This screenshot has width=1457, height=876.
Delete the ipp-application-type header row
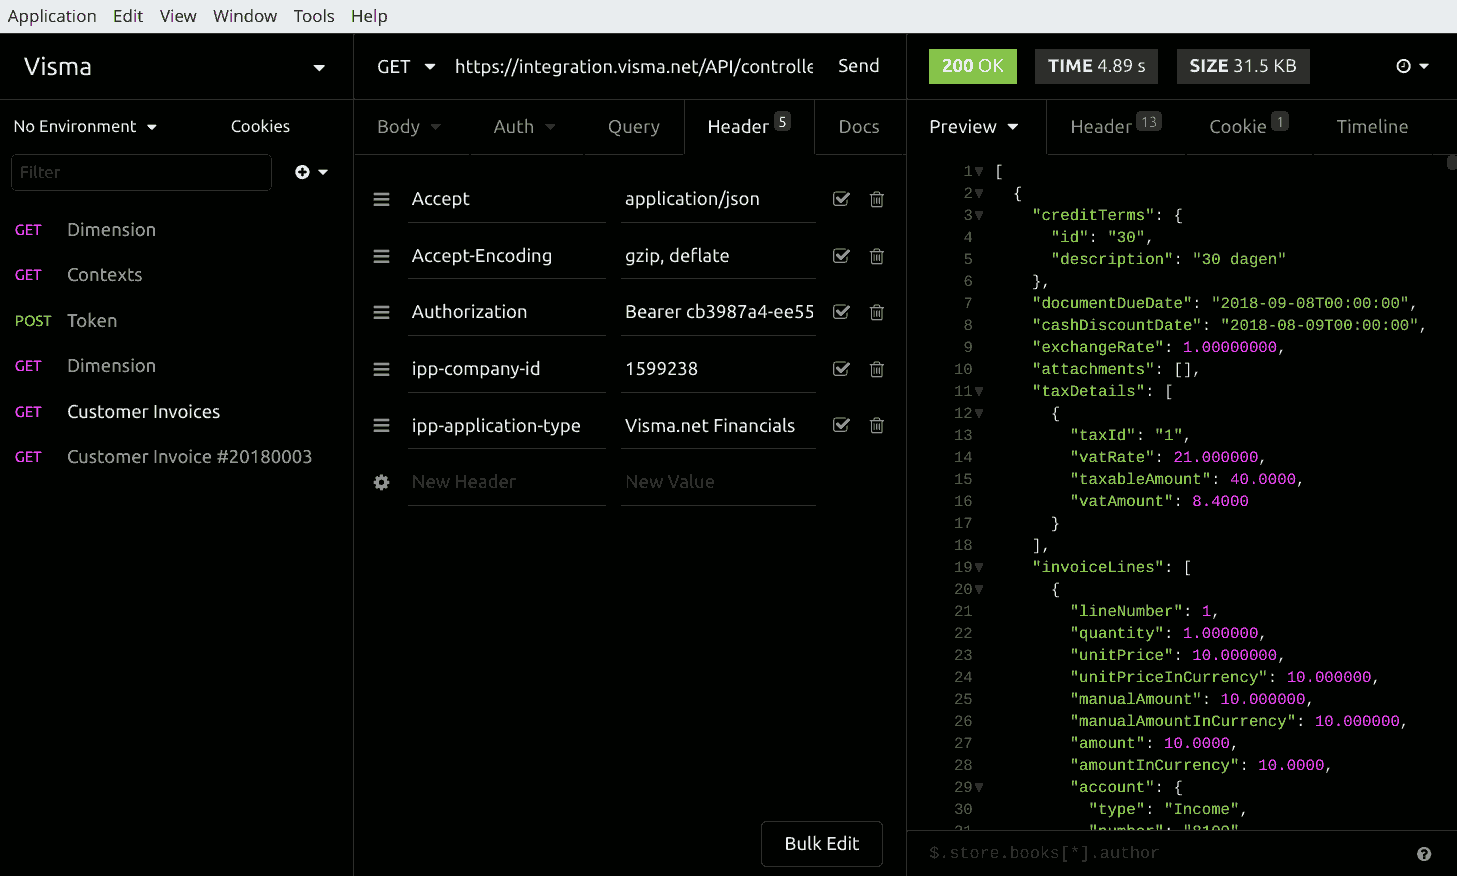[877, 425]
